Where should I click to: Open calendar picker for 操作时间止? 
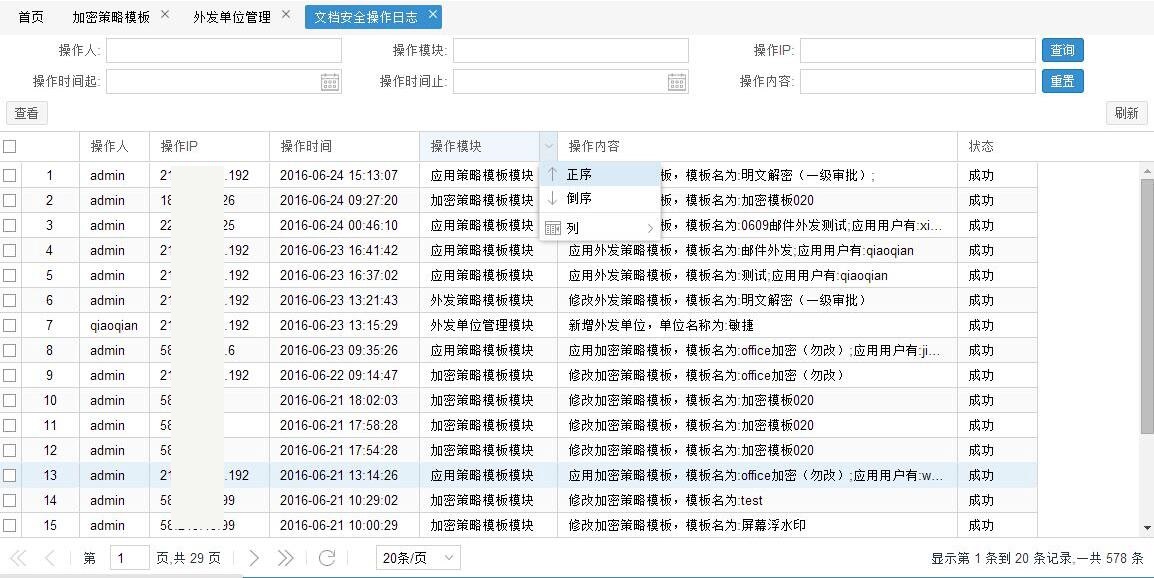coord(677,82)
